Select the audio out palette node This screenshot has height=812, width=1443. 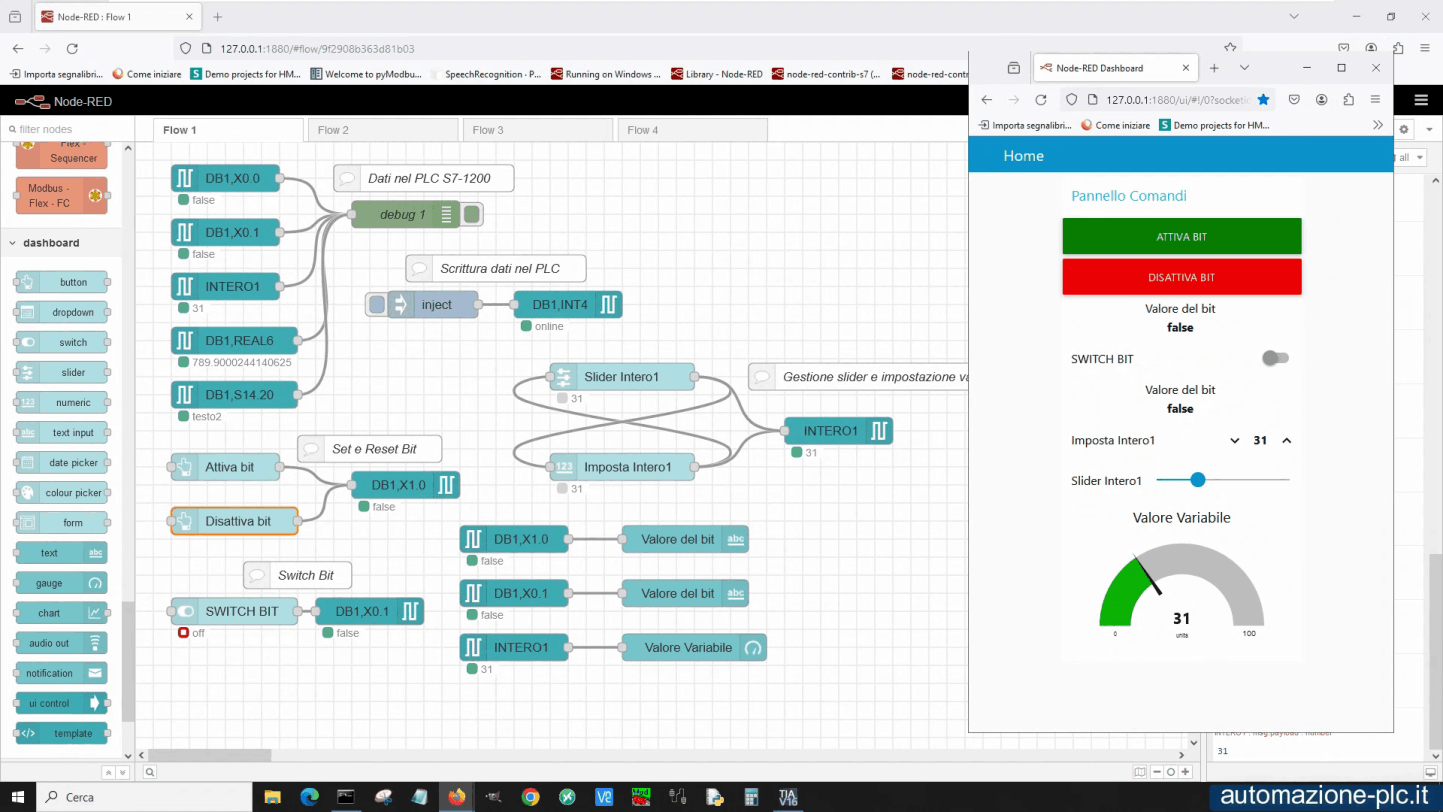62,643
